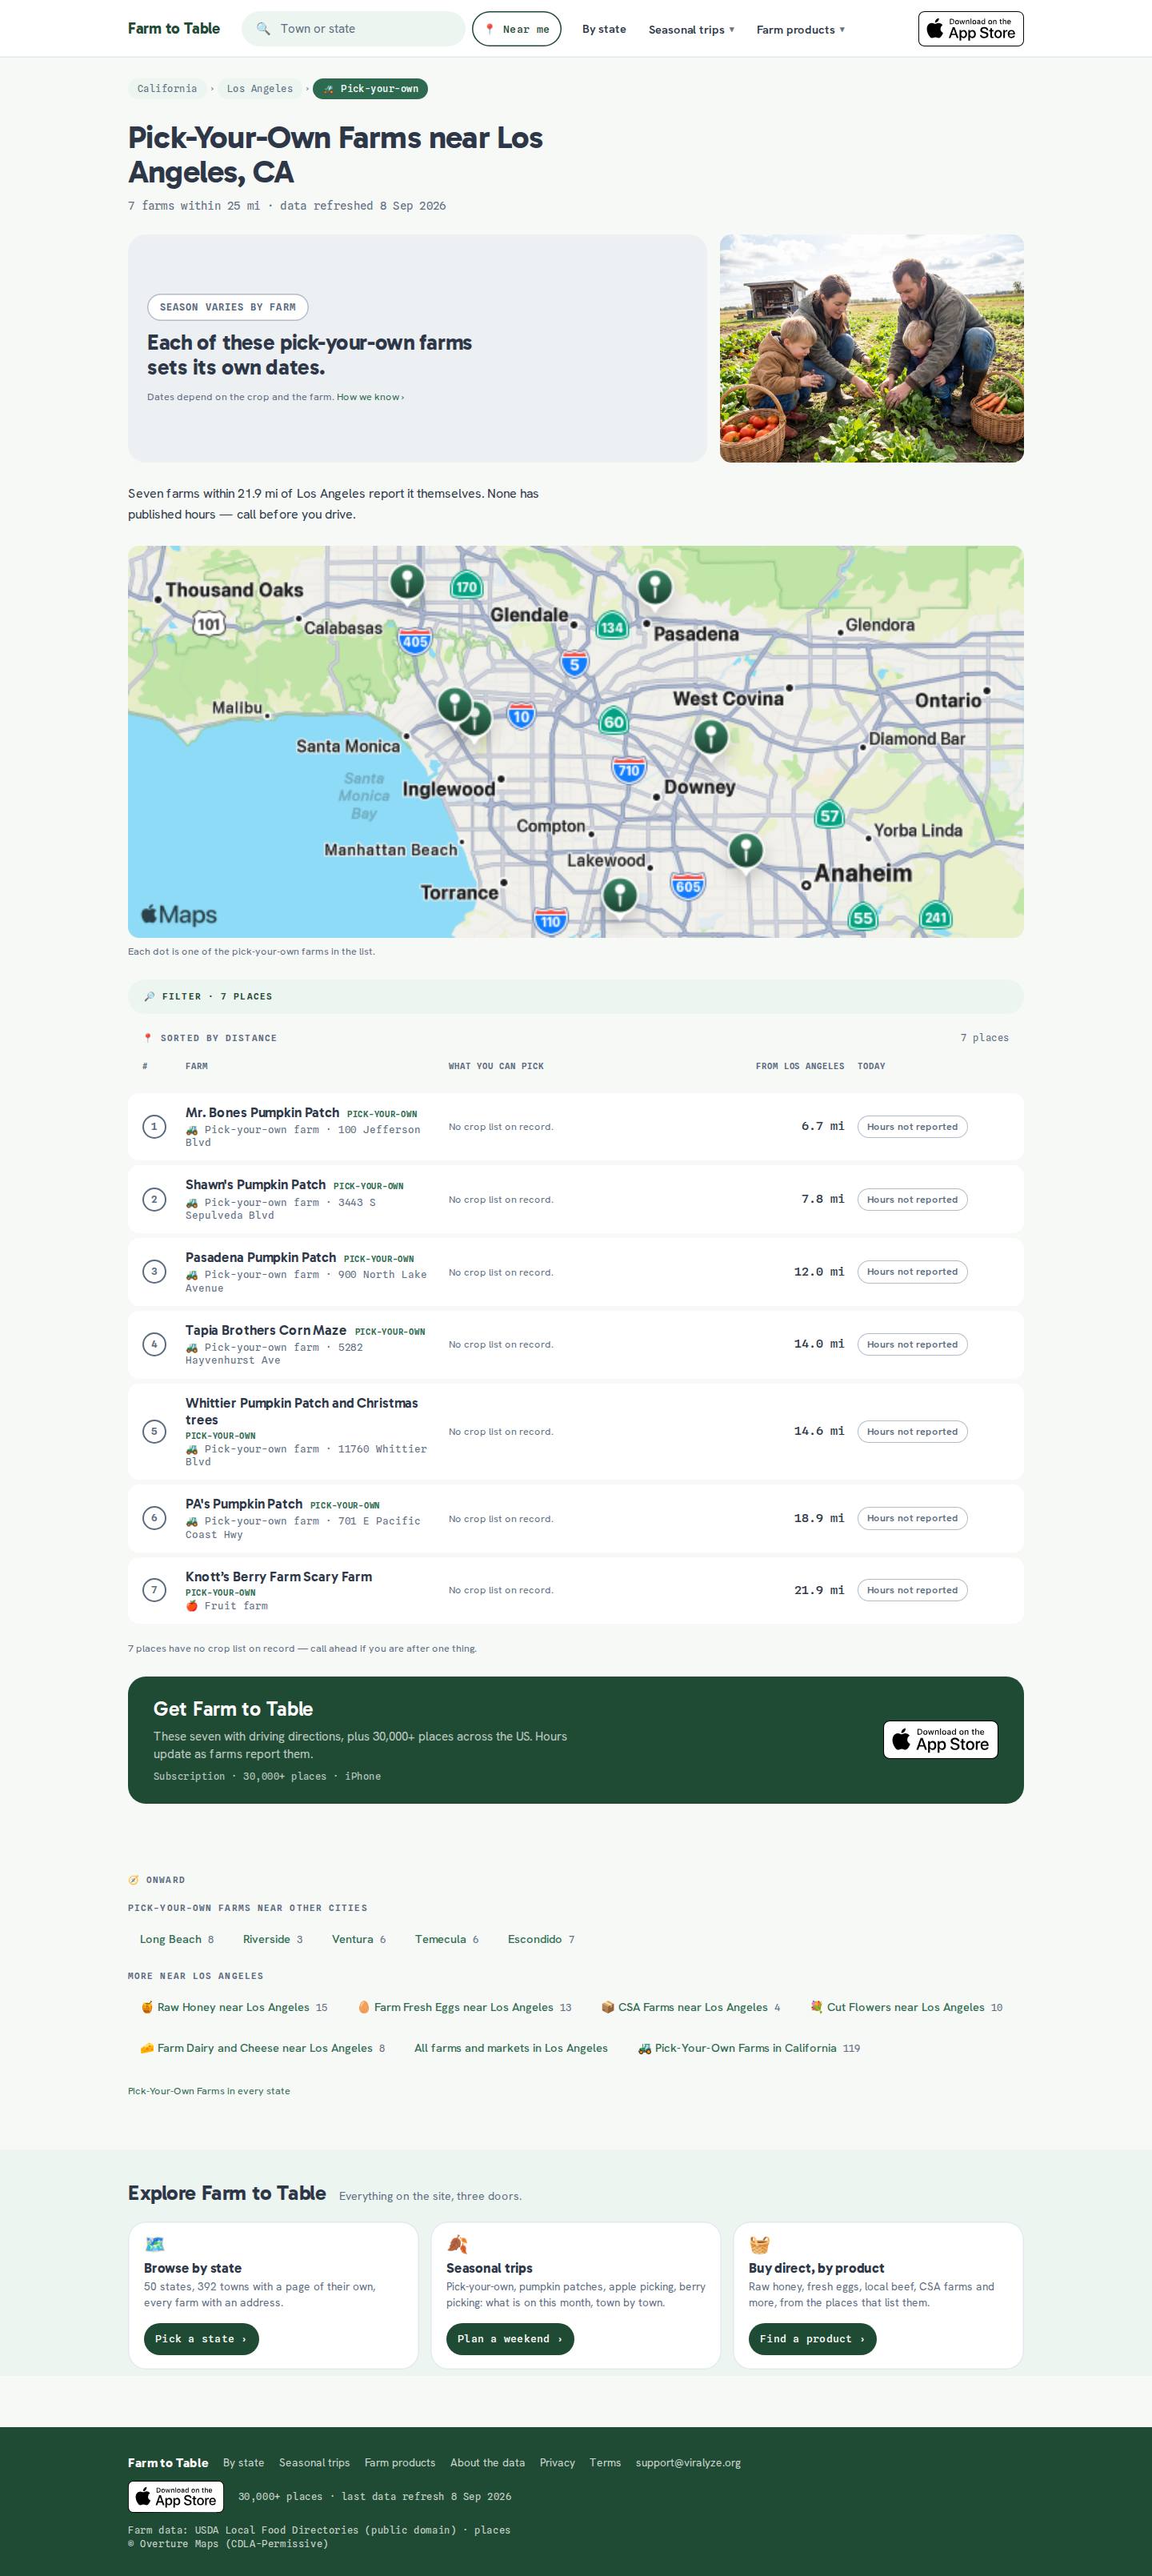1152x2576 pixels.
Task: Open the Terms footer link
Action: [605, 2463]
